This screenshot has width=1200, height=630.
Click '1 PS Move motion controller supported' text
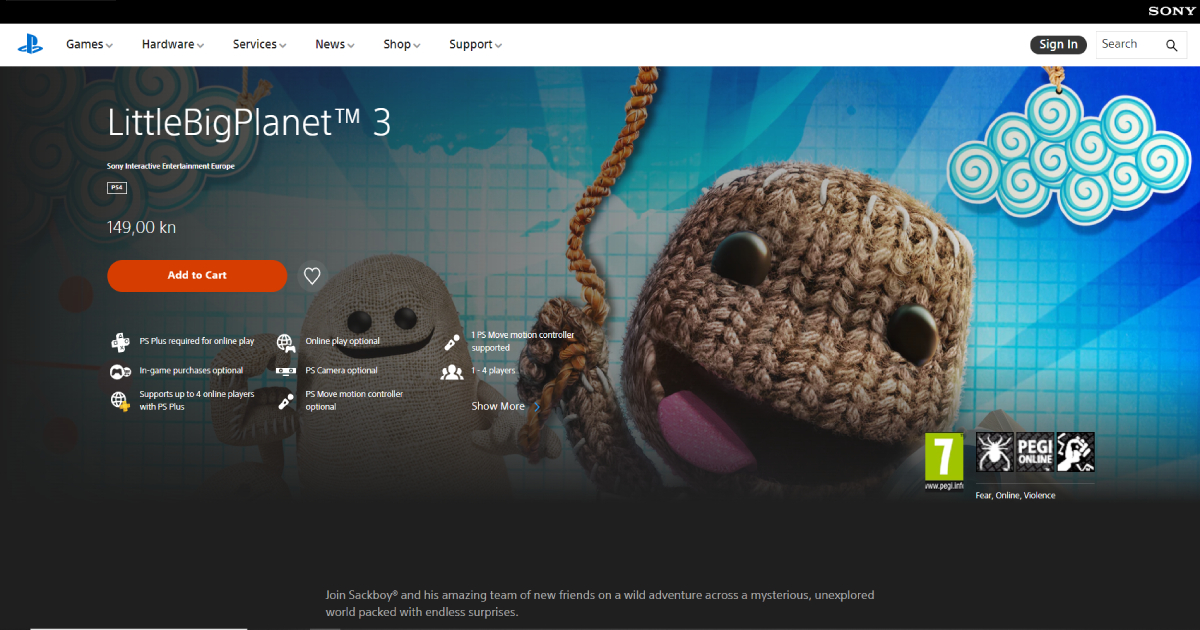coord(523,342)
